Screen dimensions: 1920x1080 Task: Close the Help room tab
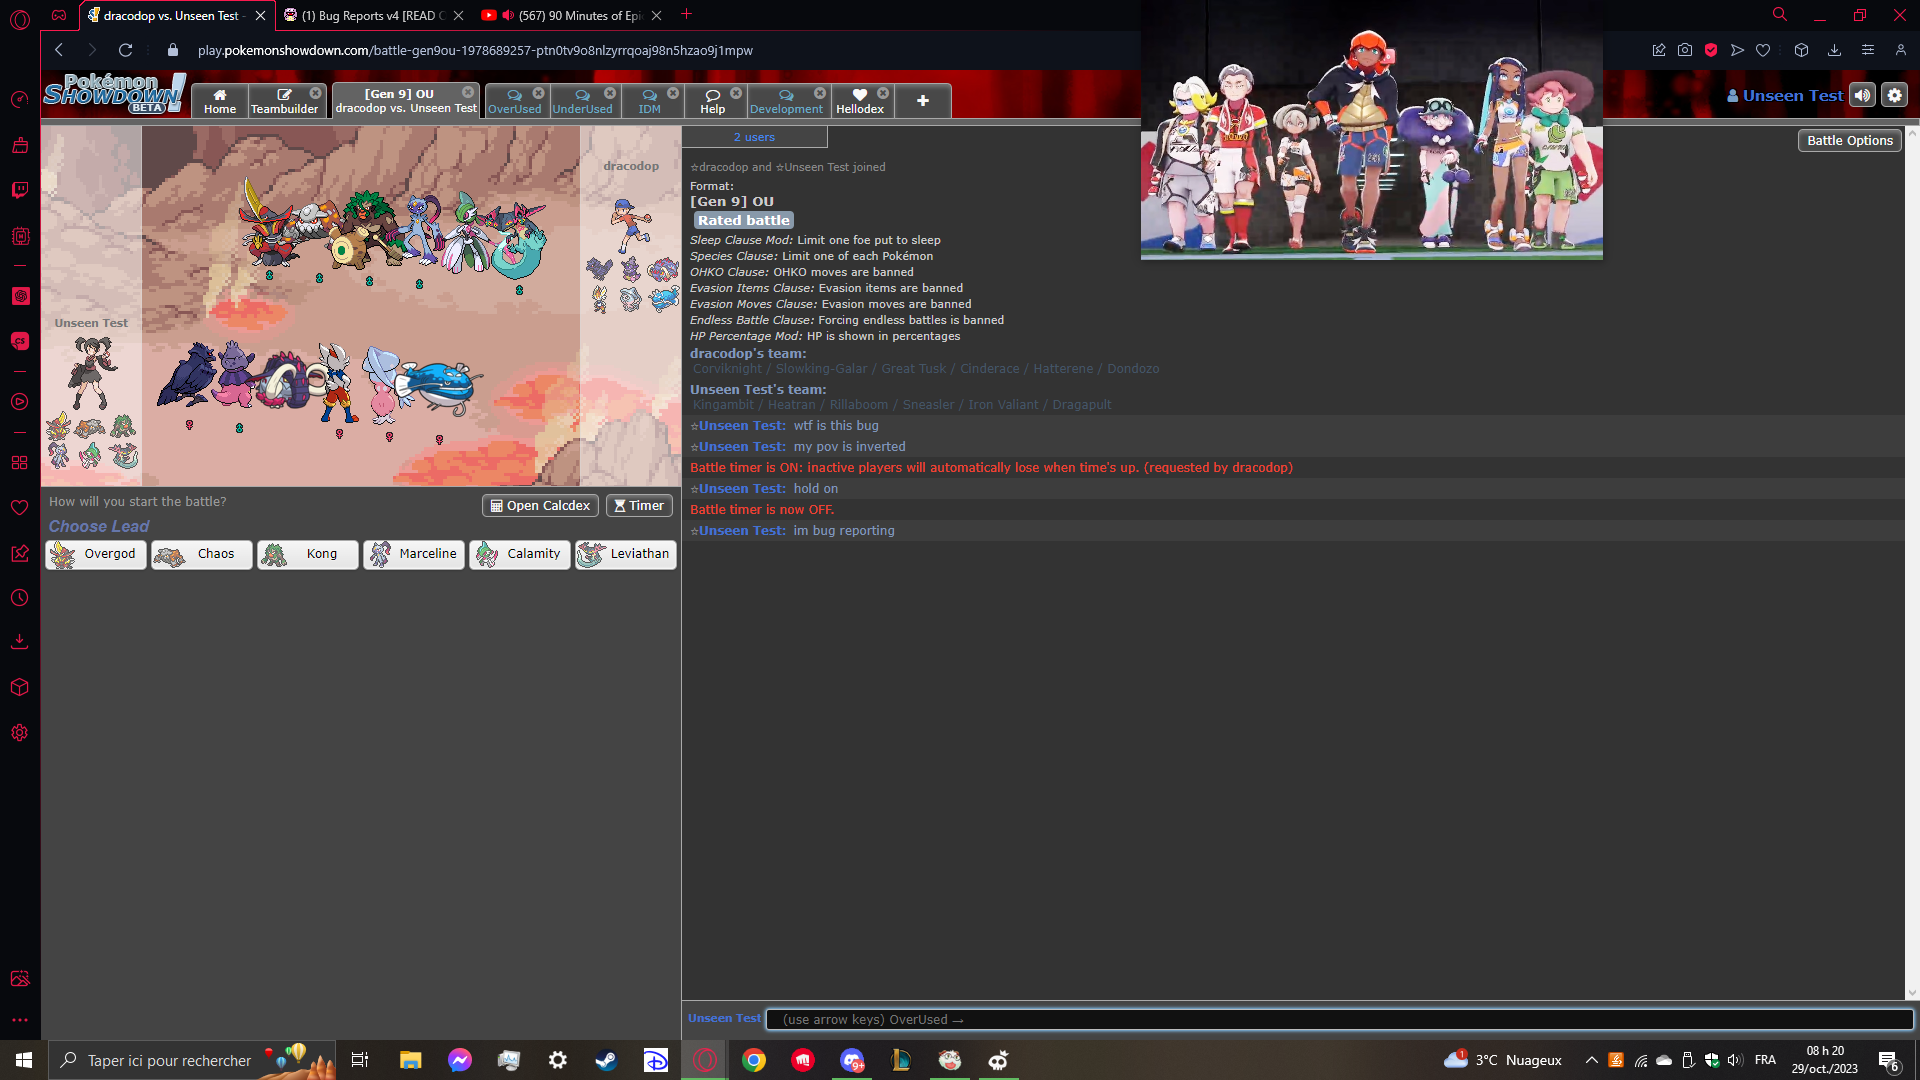(x=736, y=93)
